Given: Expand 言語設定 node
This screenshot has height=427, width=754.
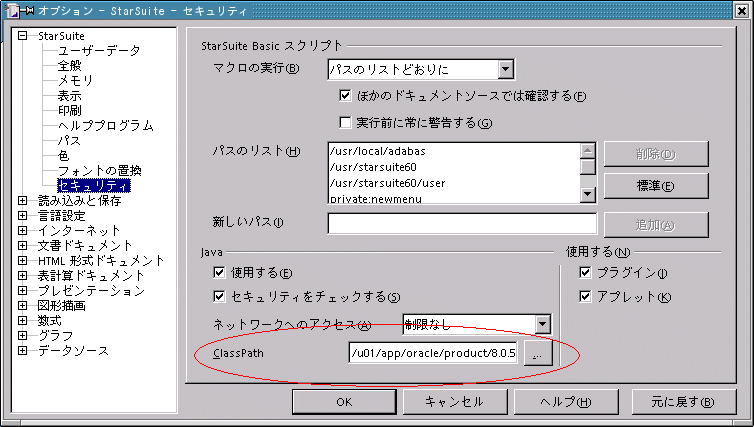Looking at the screenshot, I should (x=23, y=215).
